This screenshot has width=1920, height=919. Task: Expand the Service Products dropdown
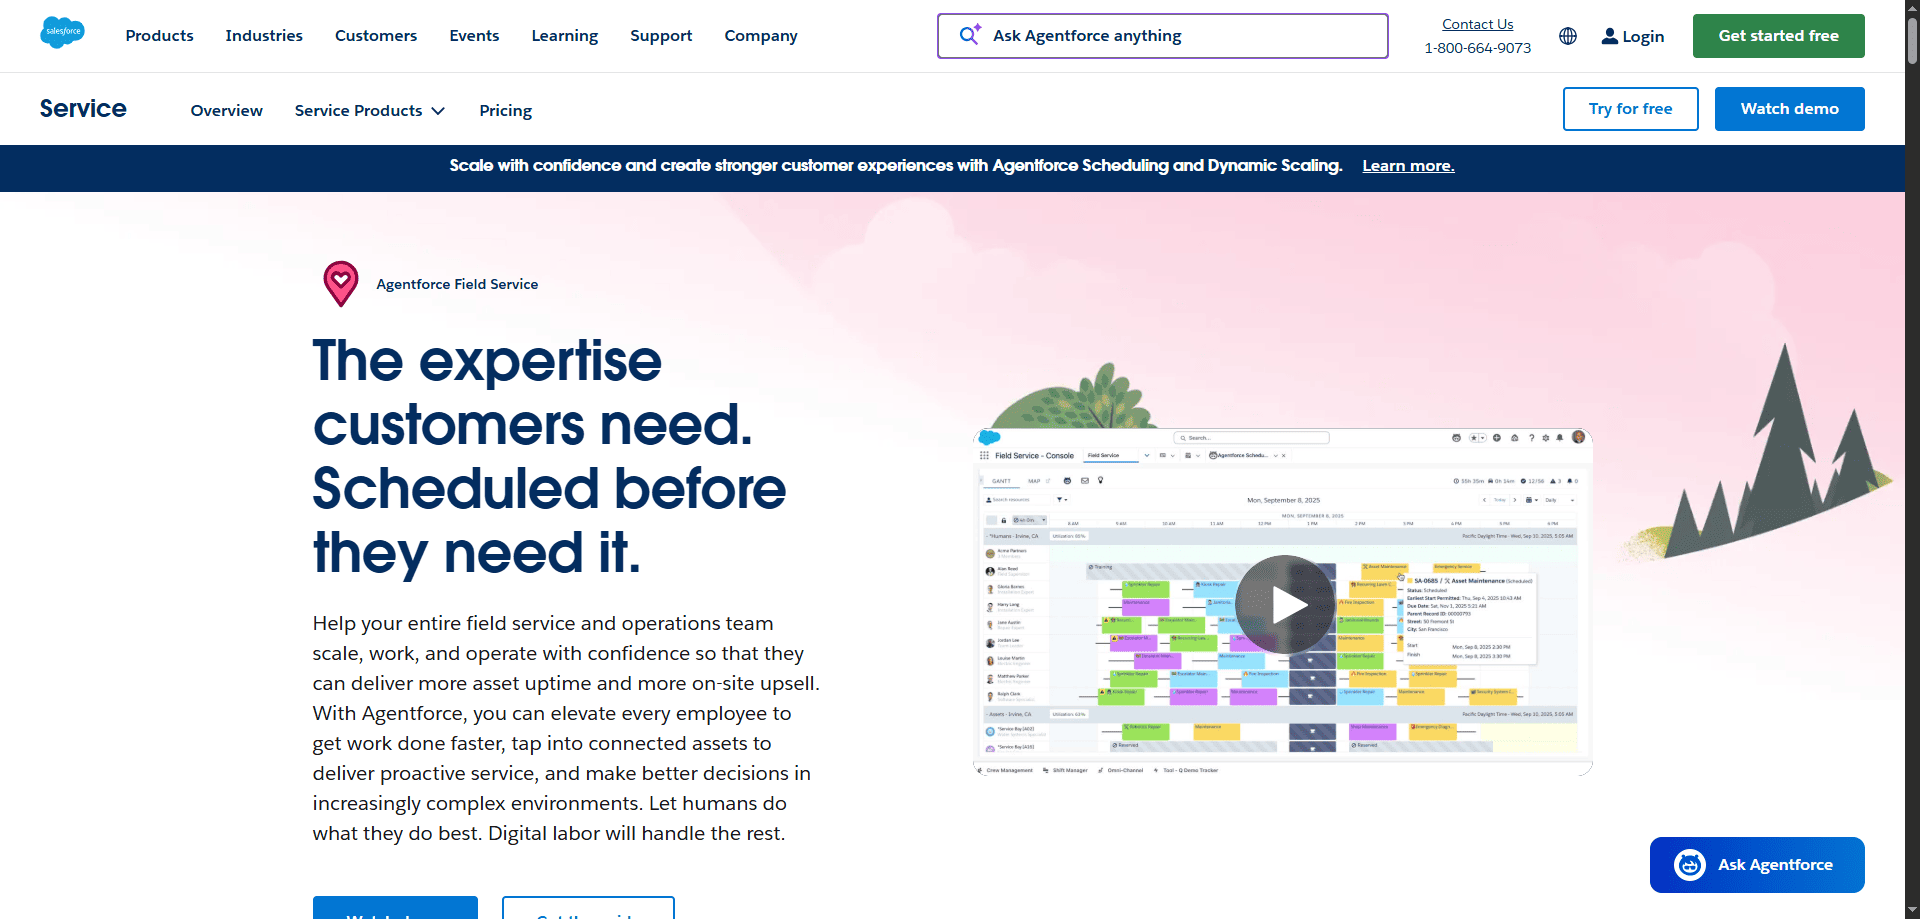click(x=369, y=110)
